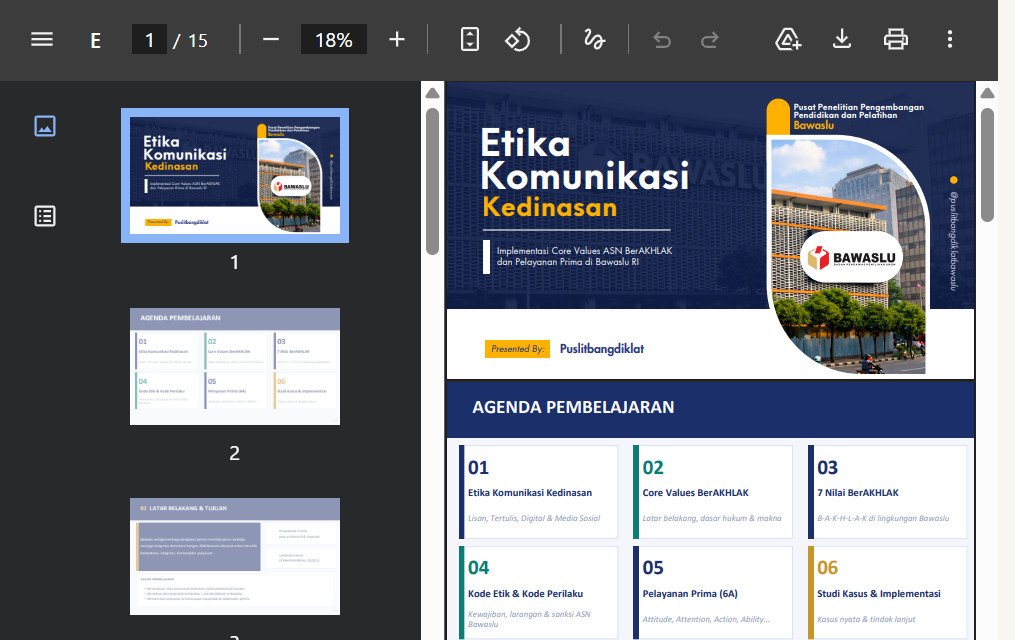
Task: Click the Puslitbangdiklat presenter name
Action: (602, 349)
